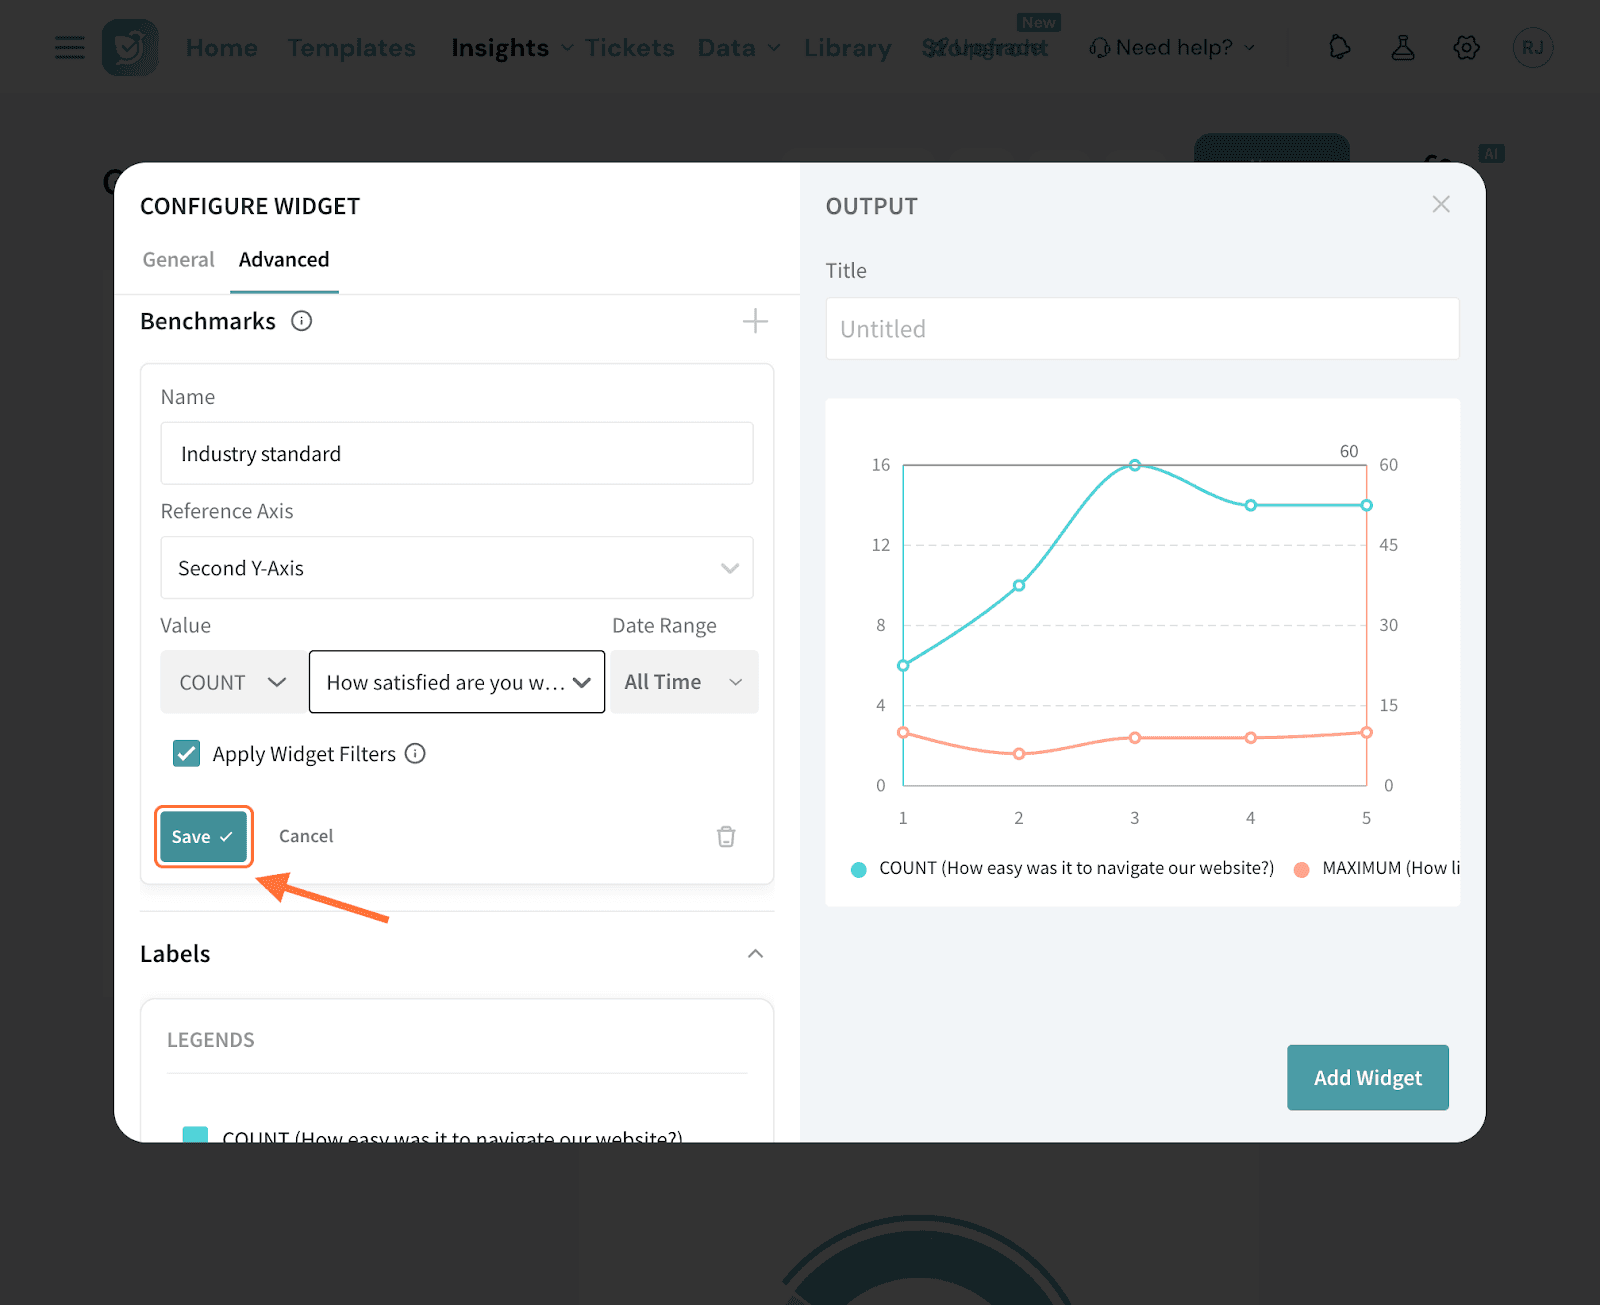Viewport: 1600px width, 1305px height.
Task: Open the Reference Axis dropdown
Action: pyautogui.click(x=457, y=568)
